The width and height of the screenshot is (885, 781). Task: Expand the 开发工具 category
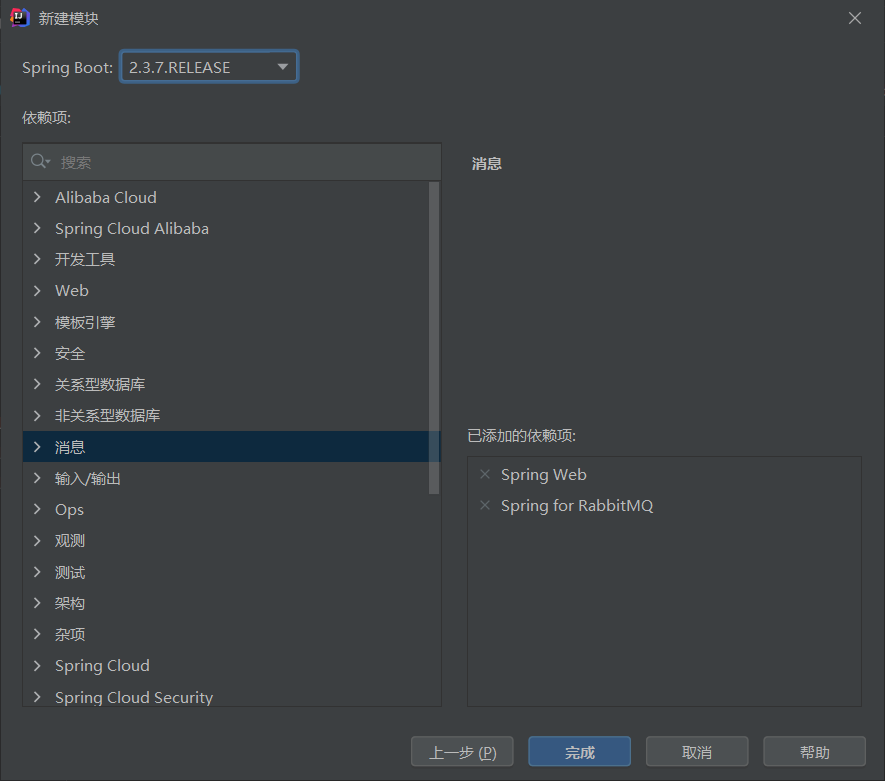click(x=37, y=259)
